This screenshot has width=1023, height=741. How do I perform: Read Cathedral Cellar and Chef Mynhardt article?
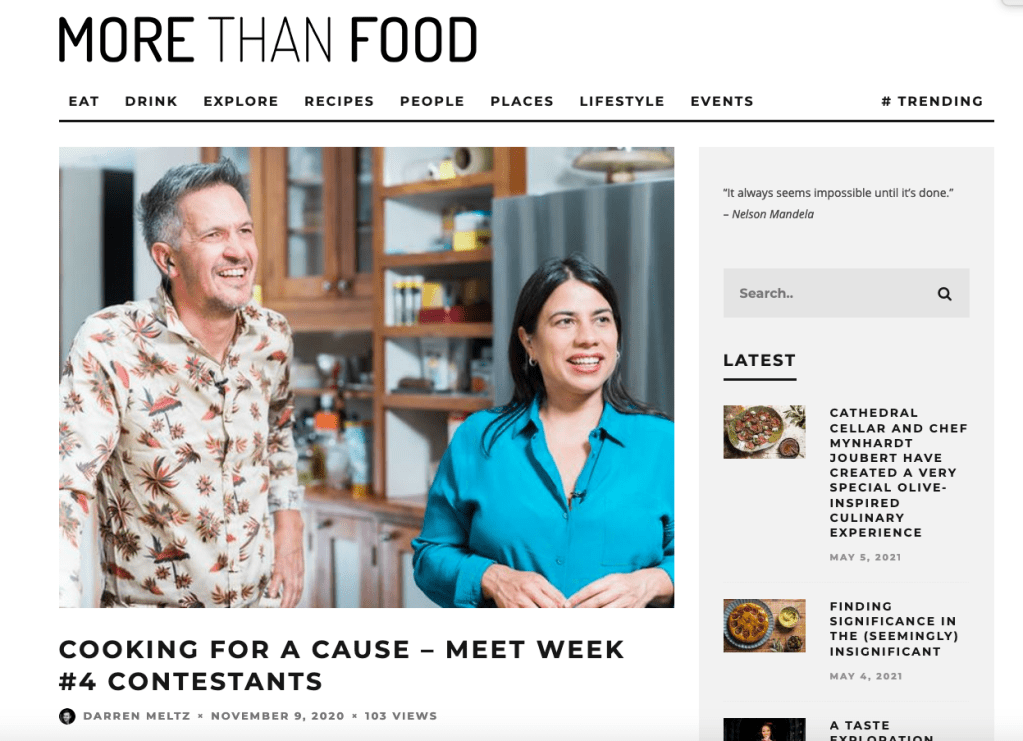point(898,473)
